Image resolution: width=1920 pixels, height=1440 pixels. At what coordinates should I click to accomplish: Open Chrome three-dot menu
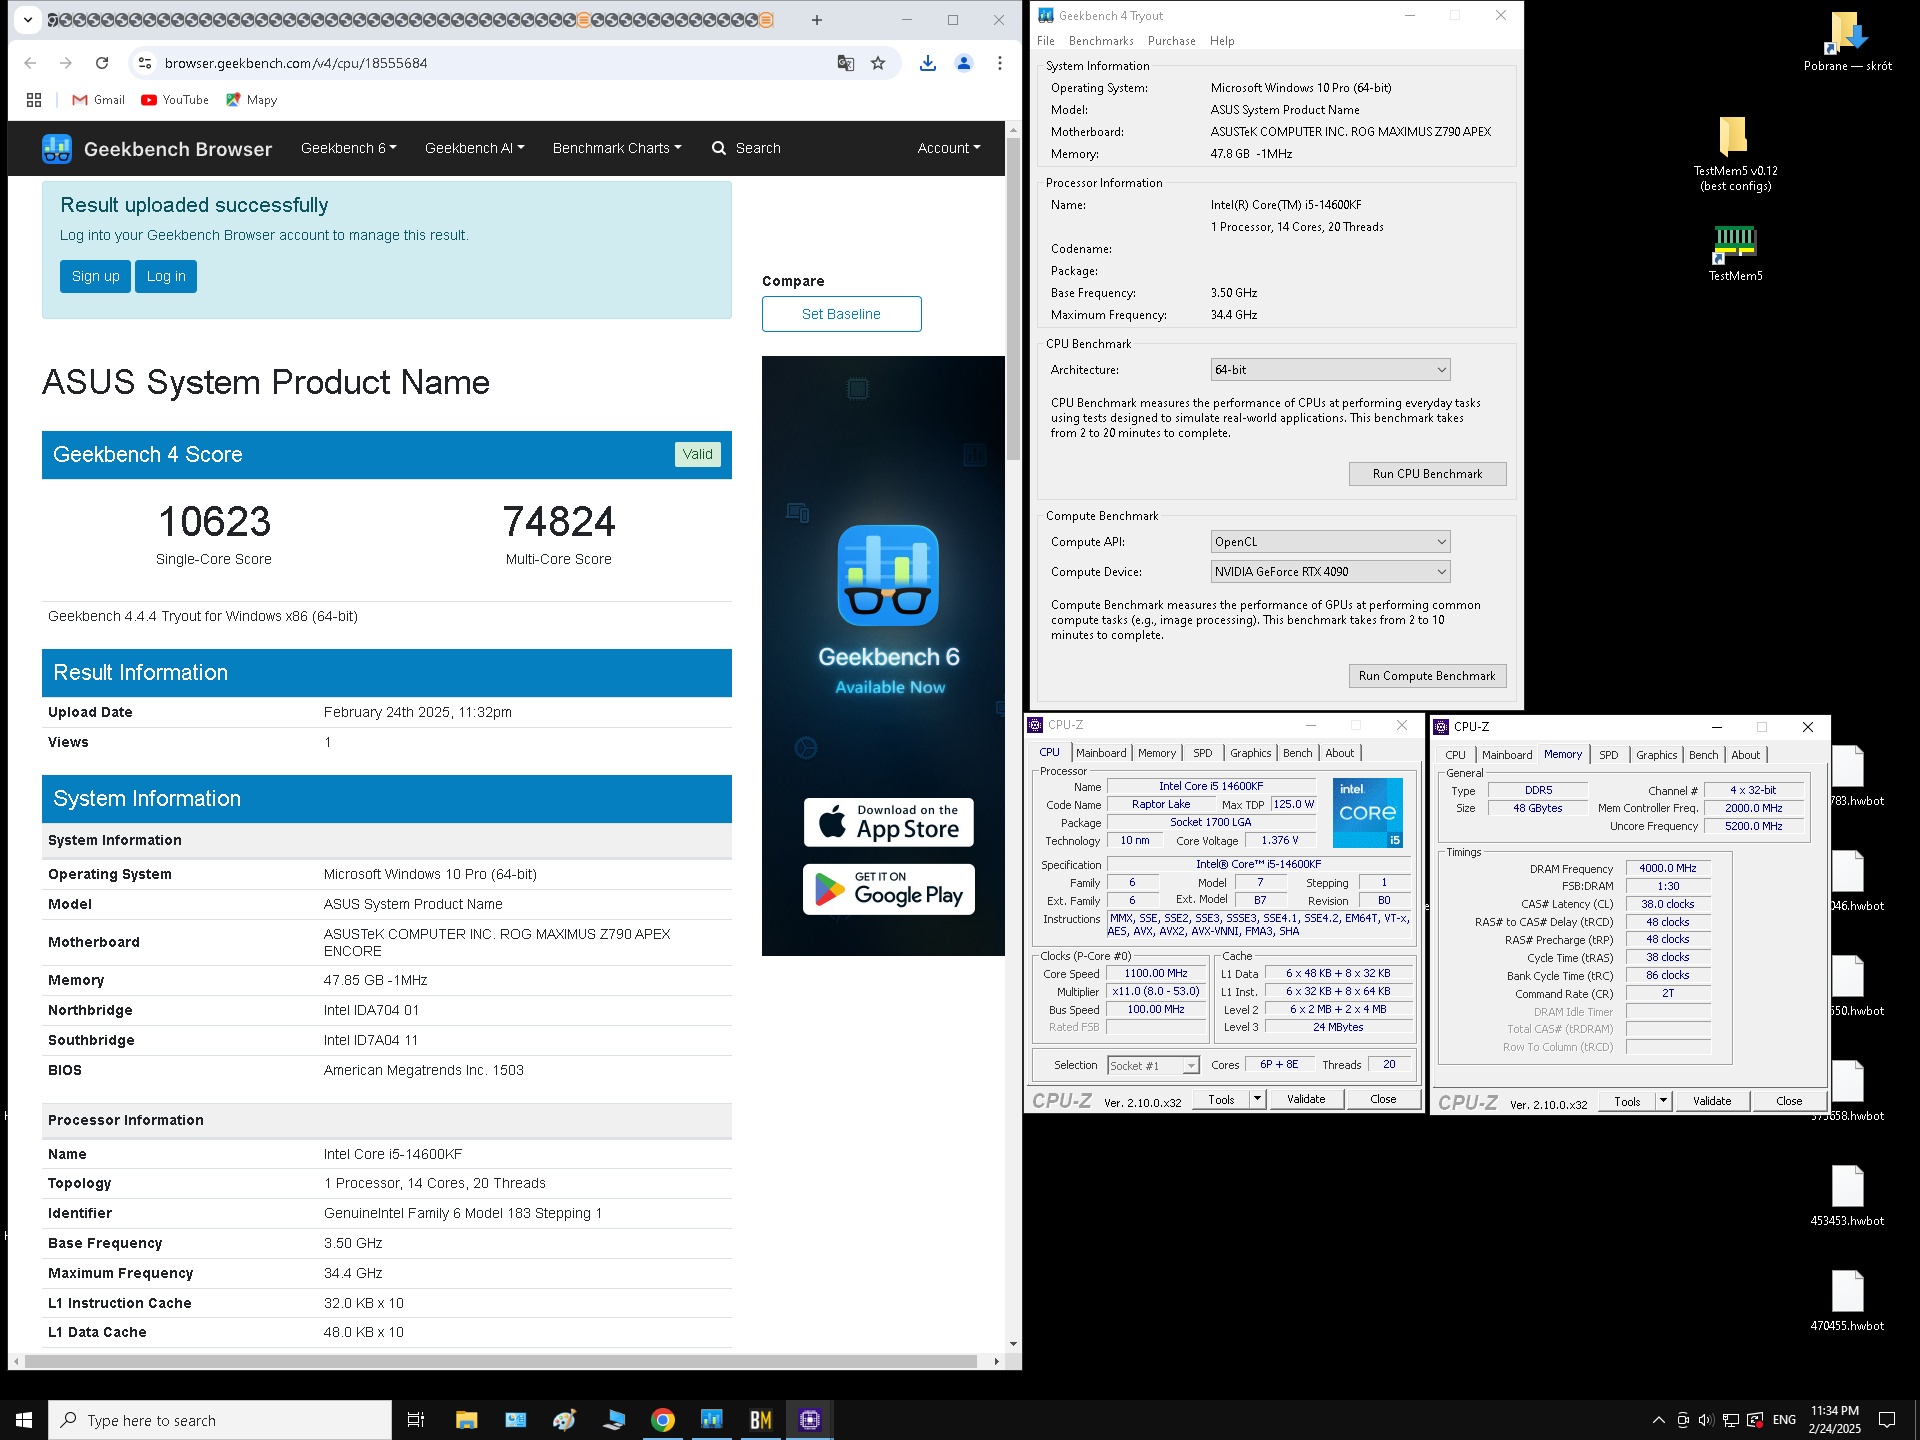click(x=1000, y=63)
